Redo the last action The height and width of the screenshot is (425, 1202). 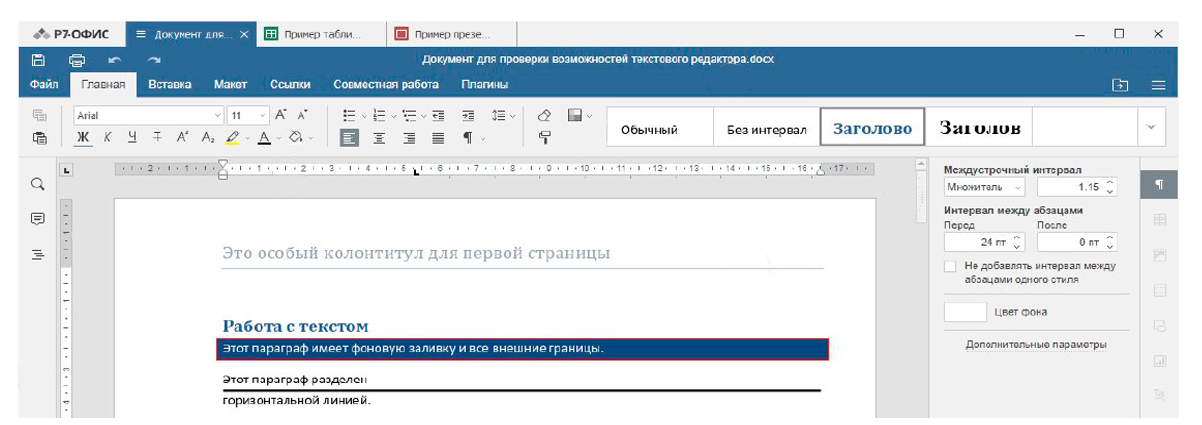point(154,60)
